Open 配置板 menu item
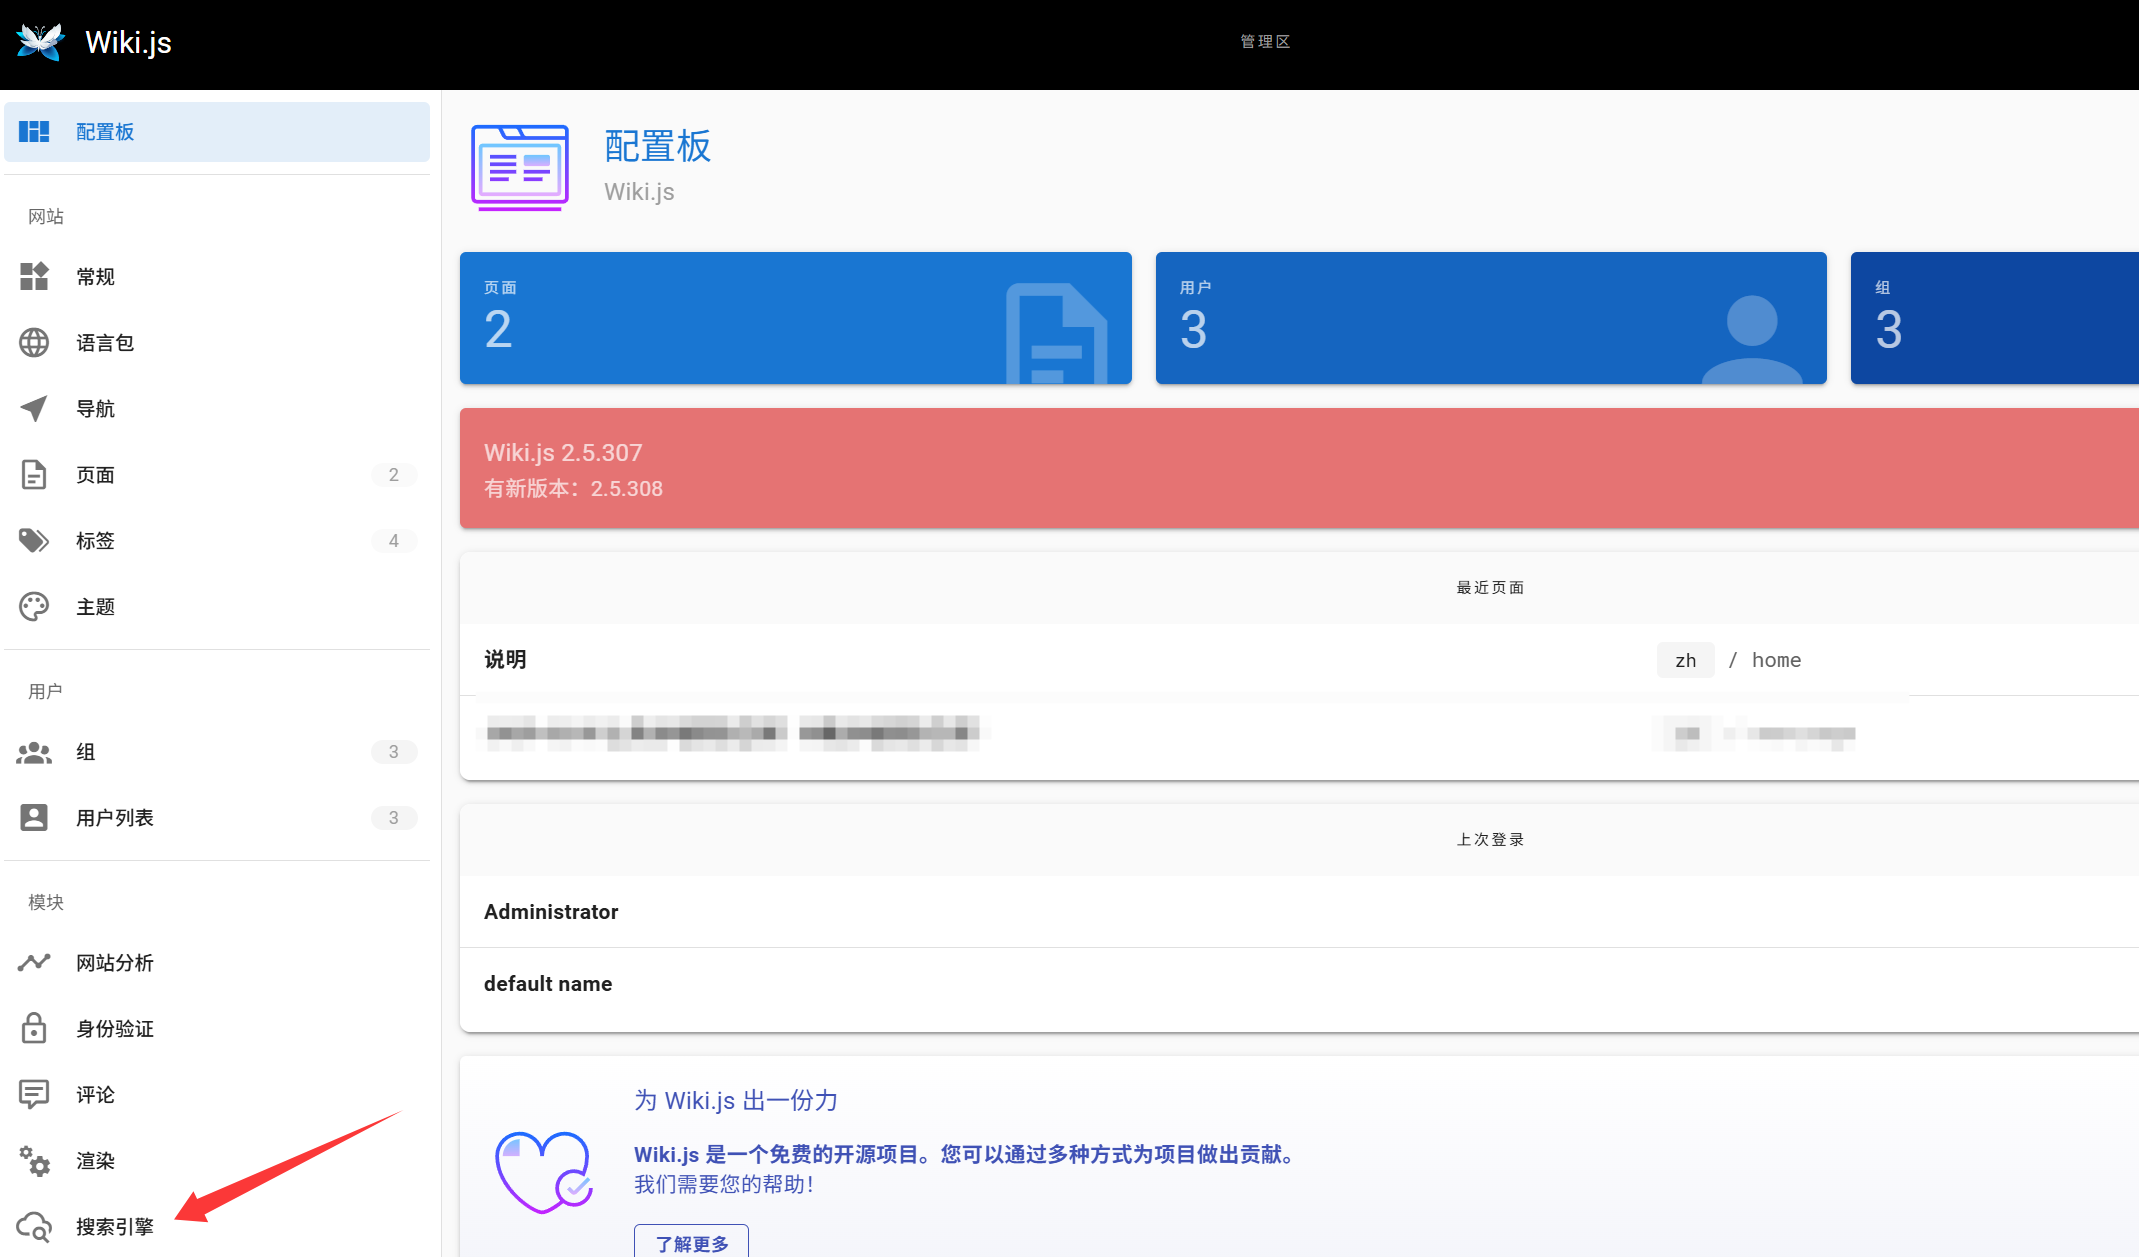Viewport: 2139px width, 1257px height. pyautogui.click(x=217, y=132)
